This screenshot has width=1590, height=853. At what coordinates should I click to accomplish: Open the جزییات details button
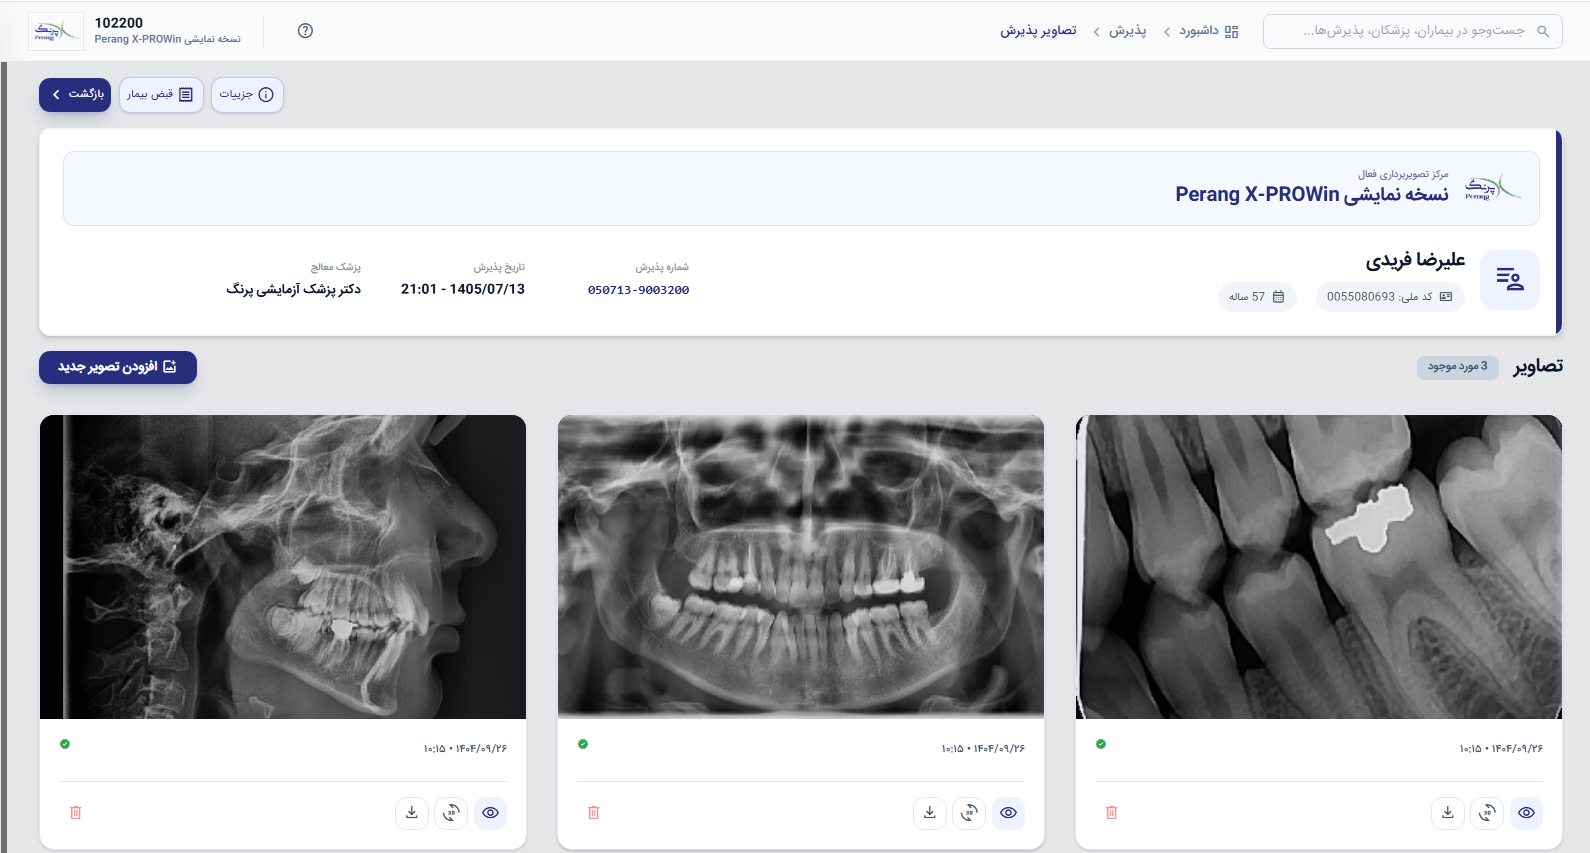(x=247, y=94)
